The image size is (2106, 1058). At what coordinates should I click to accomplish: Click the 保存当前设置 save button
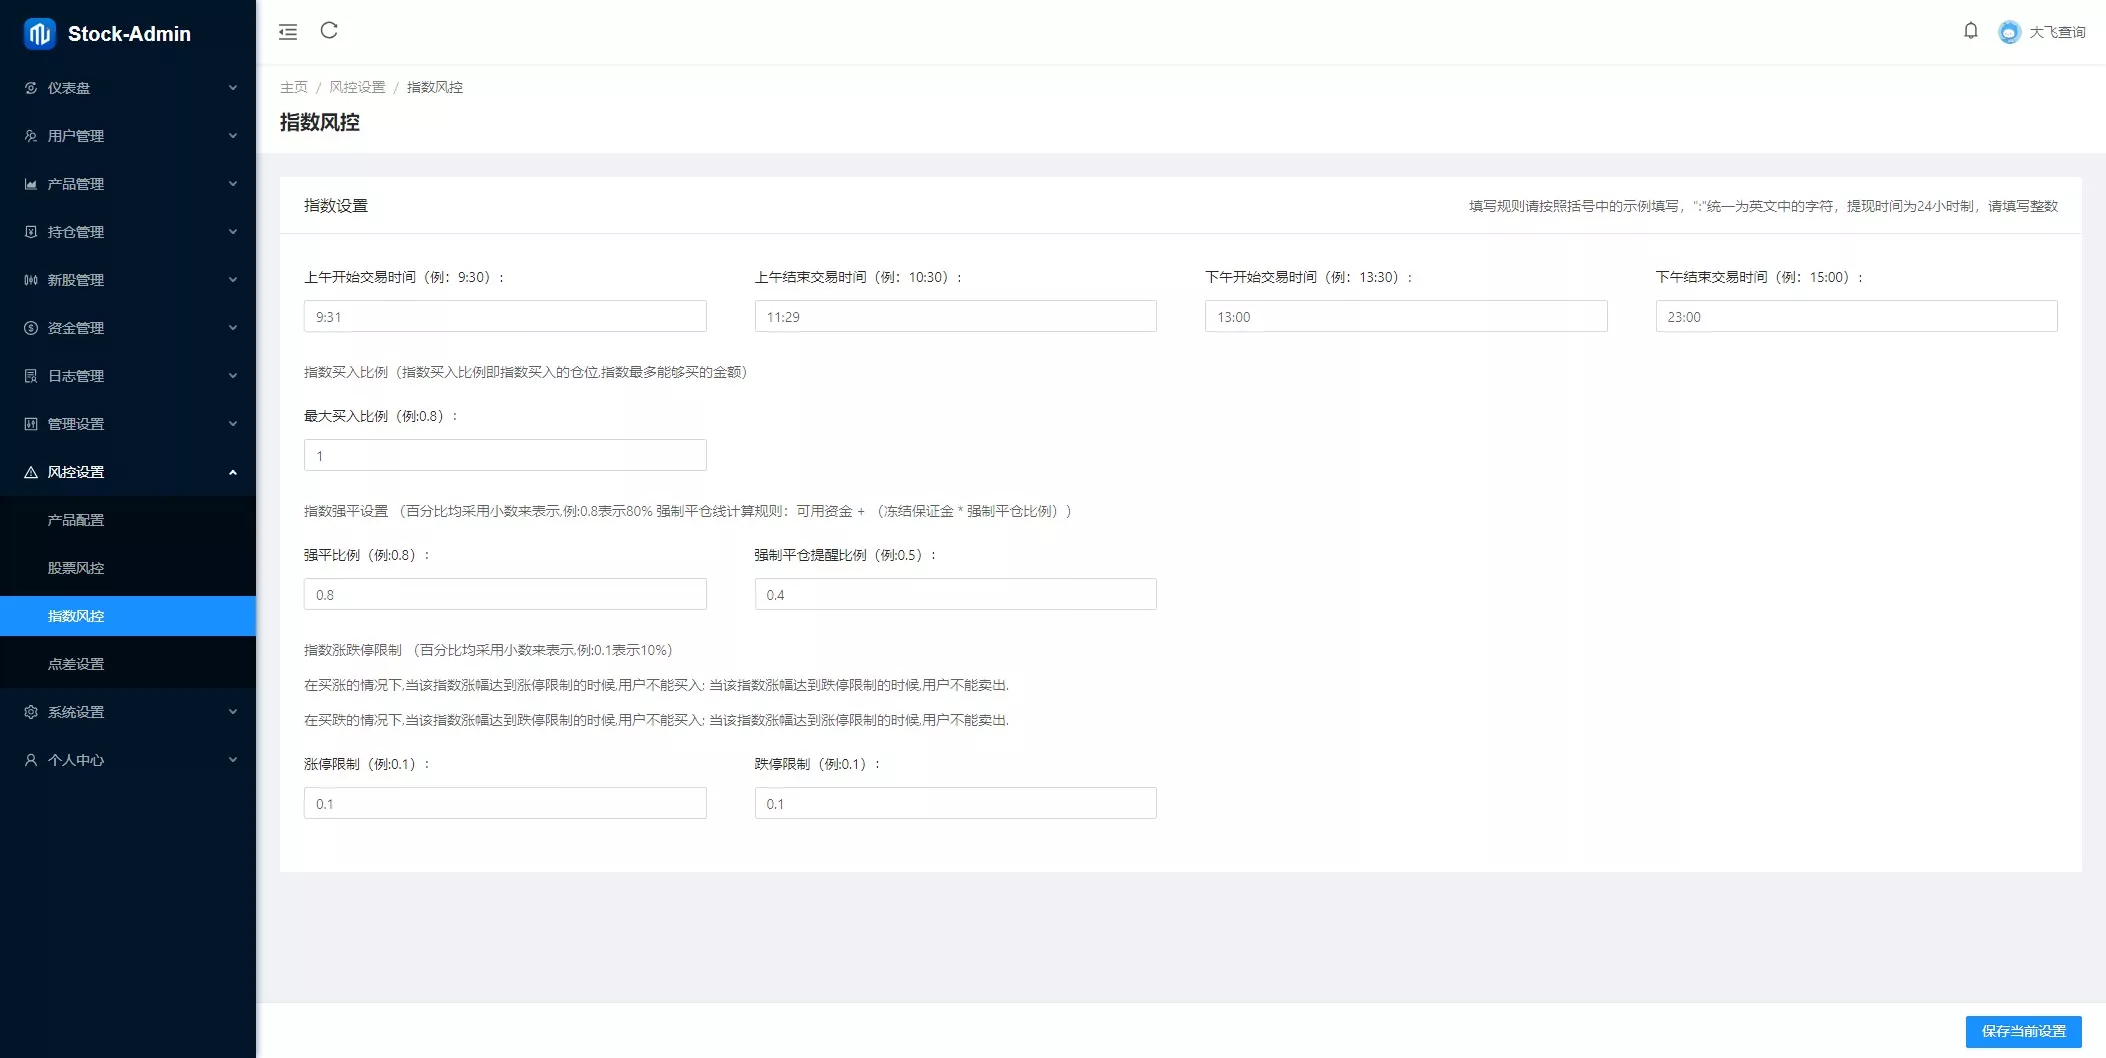pyautogui.click(x=2023, y=1031)
